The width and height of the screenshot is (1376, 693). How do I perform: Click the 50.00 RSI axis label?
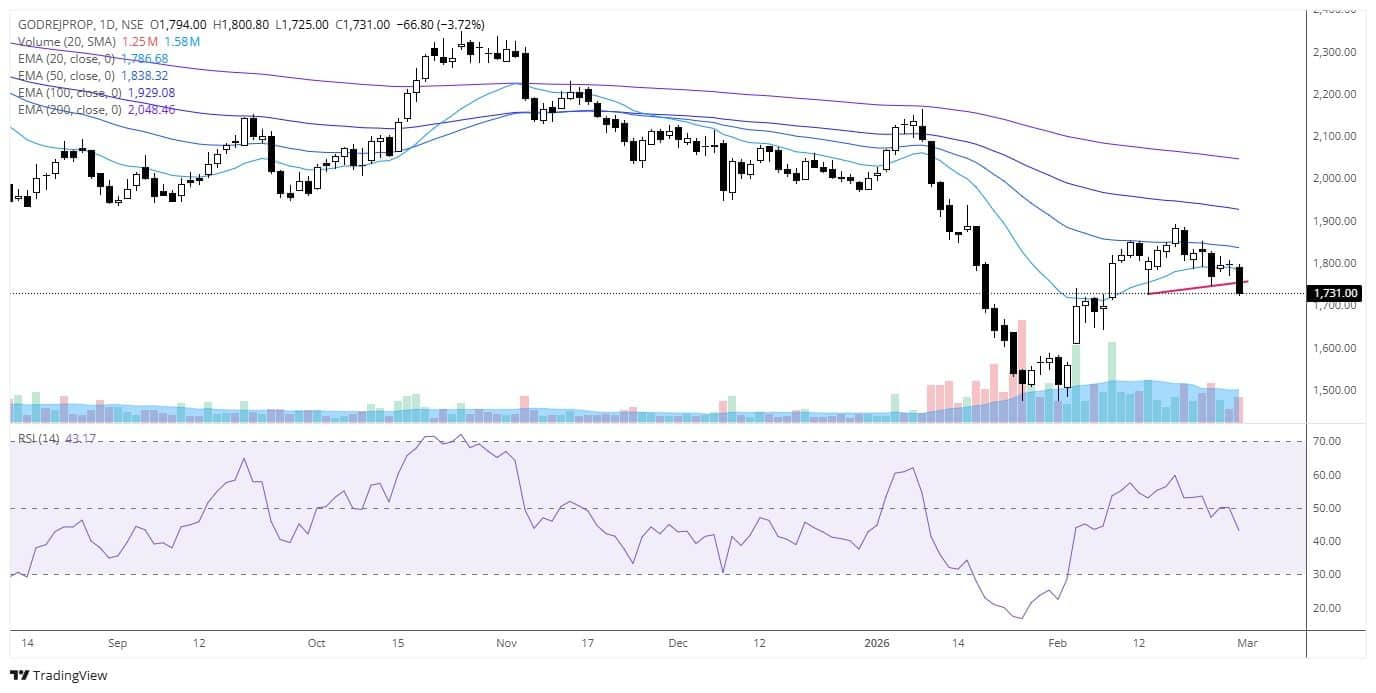[x=1327, y=508]
